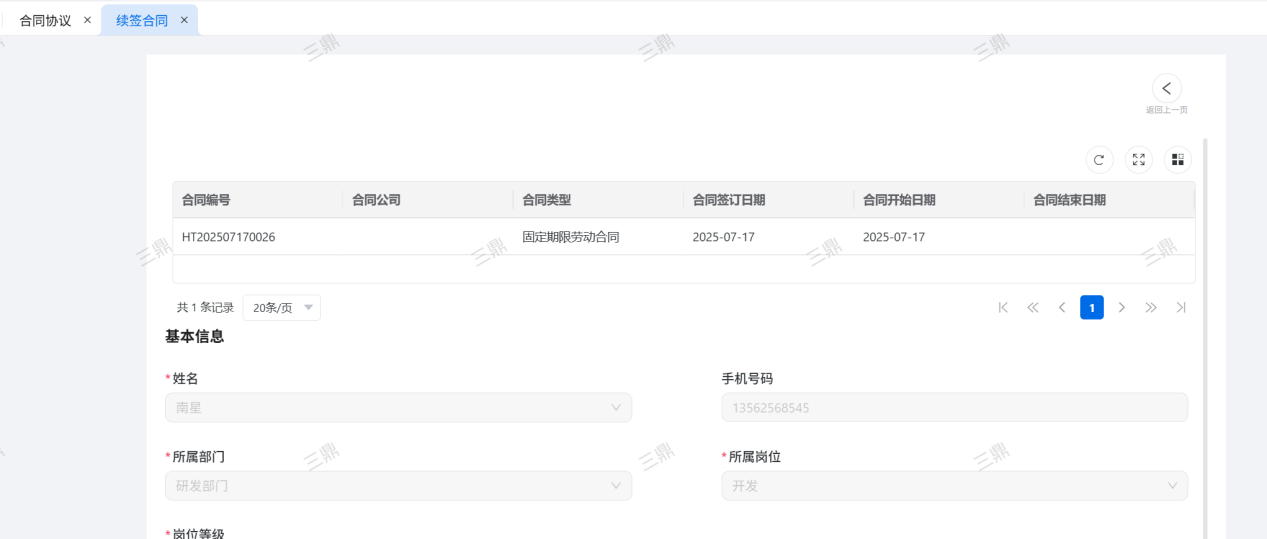Switch to the 合同协议 tab
The image size is (1267, 539).
[45, 20]
